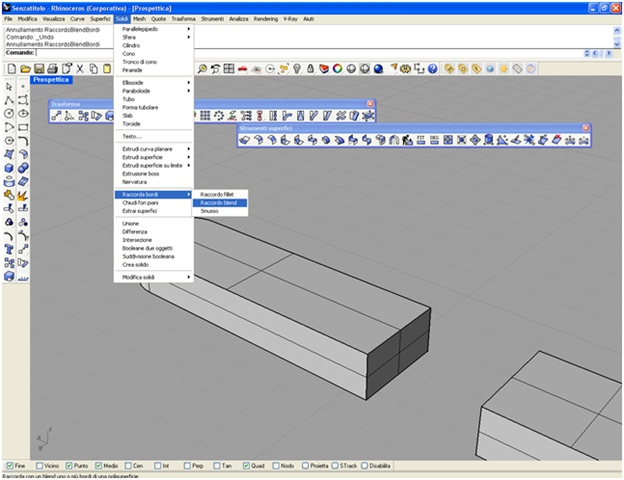This screenshot has height=480, width=624.
Task: Toggle the Quad osnap checkbox
Action: (x=246, y=466)
